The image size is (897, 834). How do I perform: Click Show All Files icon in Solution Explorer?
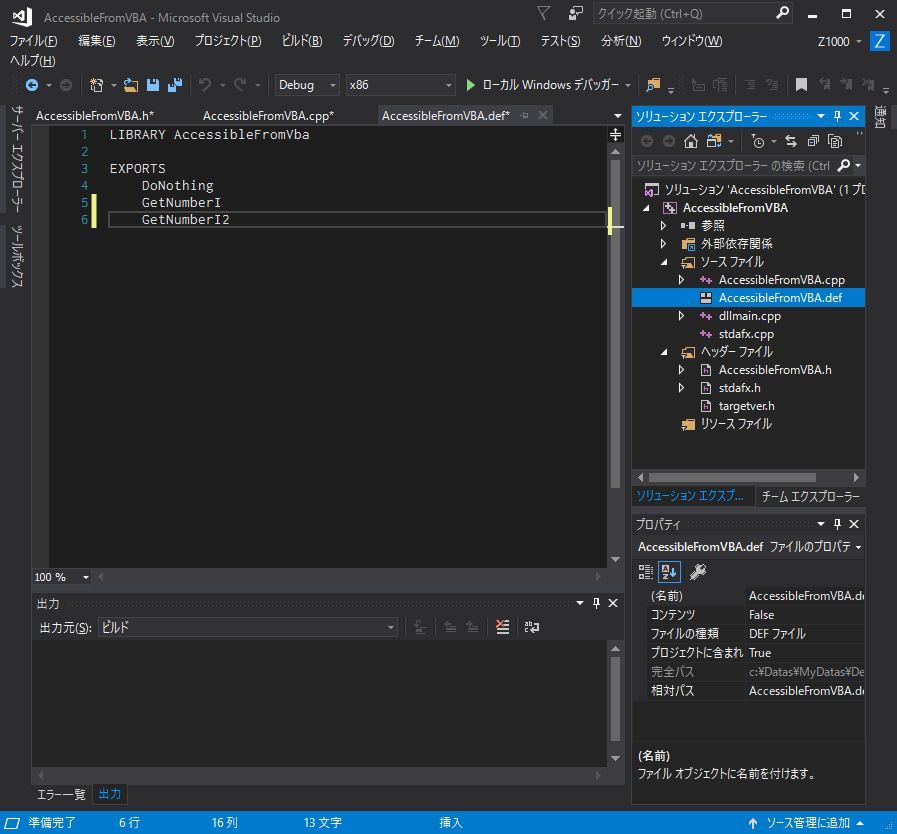point(835,141)
